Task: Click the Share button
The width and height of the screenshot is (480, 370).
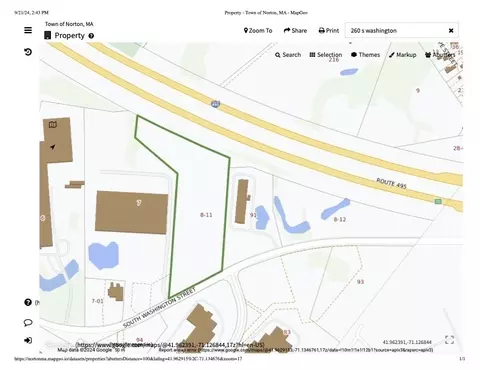Action: point(295,31)
